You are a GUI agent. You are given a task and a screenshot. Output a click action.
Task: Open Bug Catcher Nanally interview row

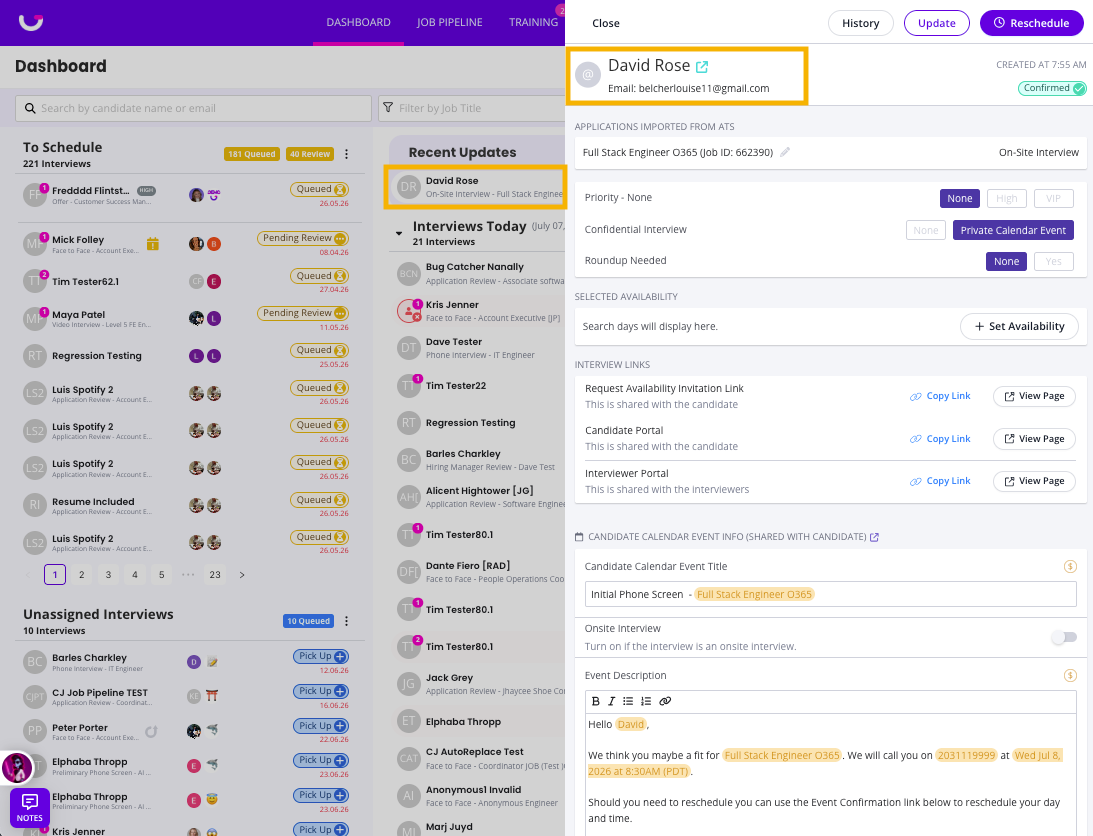click(479, 273)
